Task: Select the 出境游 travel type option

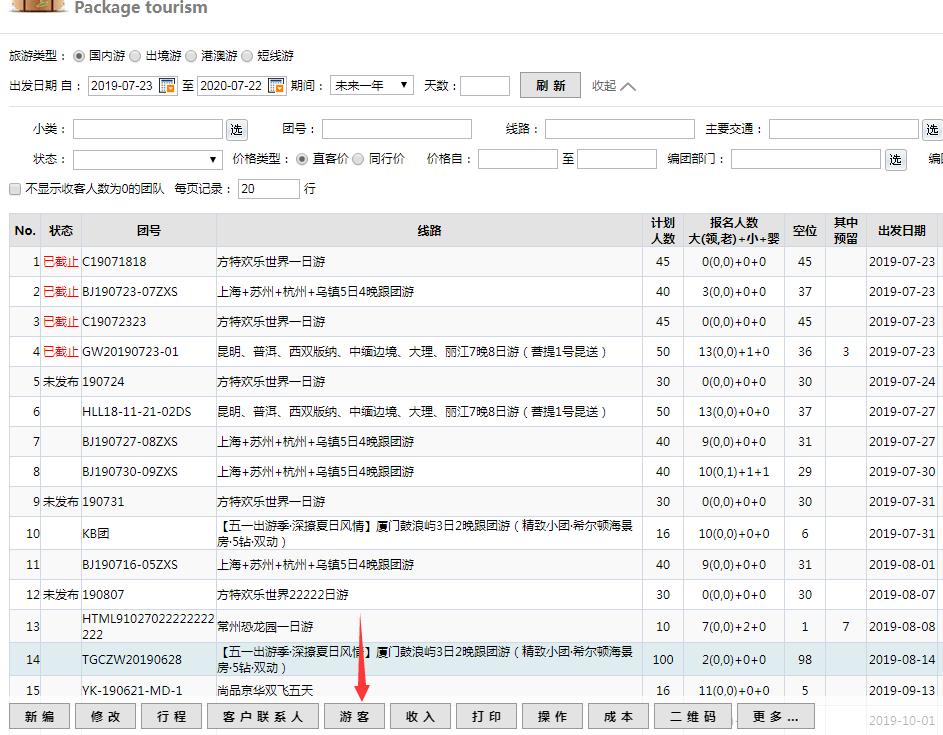Action: (135, 56)
